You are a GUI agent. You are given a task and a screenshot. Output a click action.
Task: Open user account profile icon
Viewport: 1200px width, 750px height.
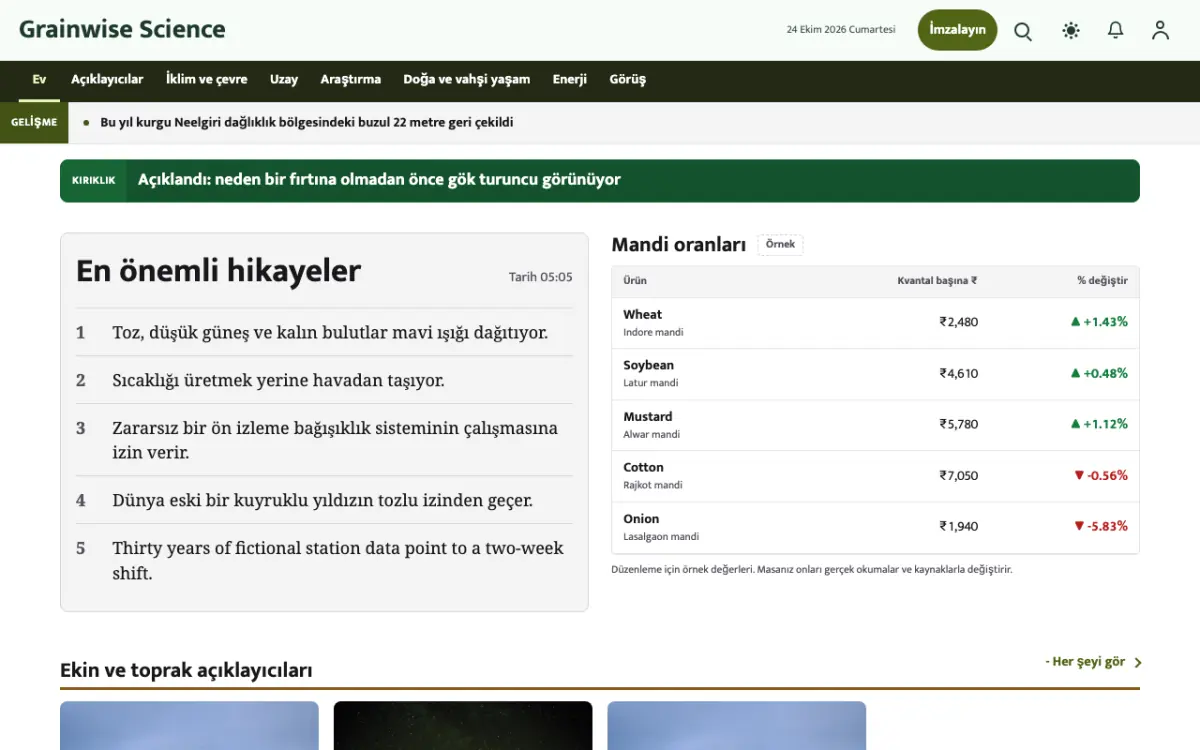pyautogui.click(x=1160, y=31)
